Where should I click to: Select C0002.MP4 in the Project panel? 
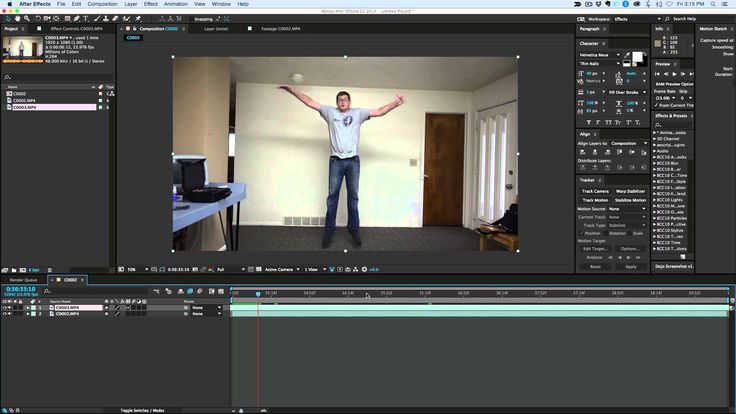click(x=26, y=101)
